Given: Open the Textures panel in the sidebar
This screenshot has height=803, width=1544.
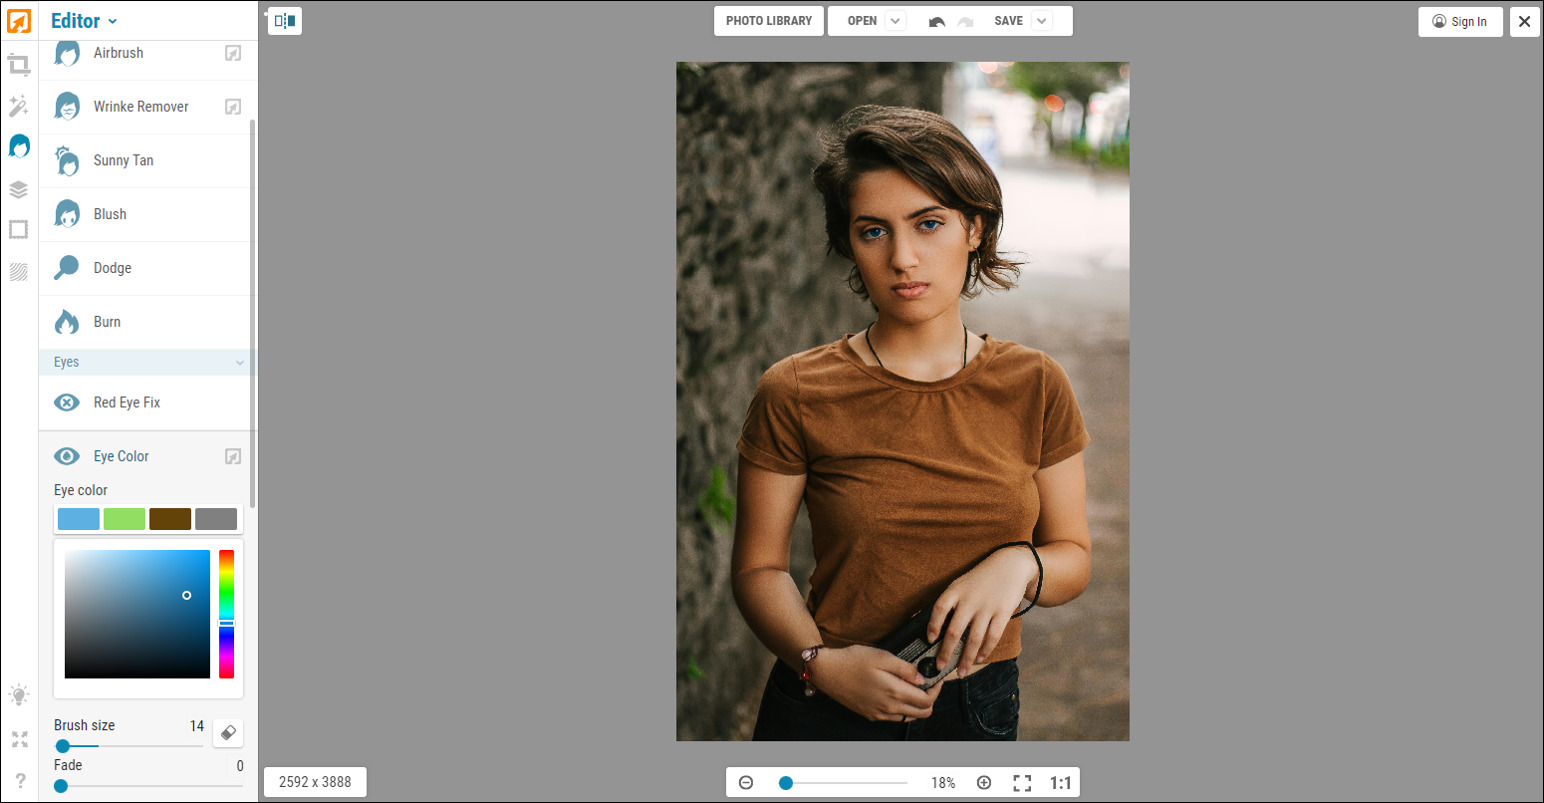Looking at the screenshot, I should (x=18, y=271).
